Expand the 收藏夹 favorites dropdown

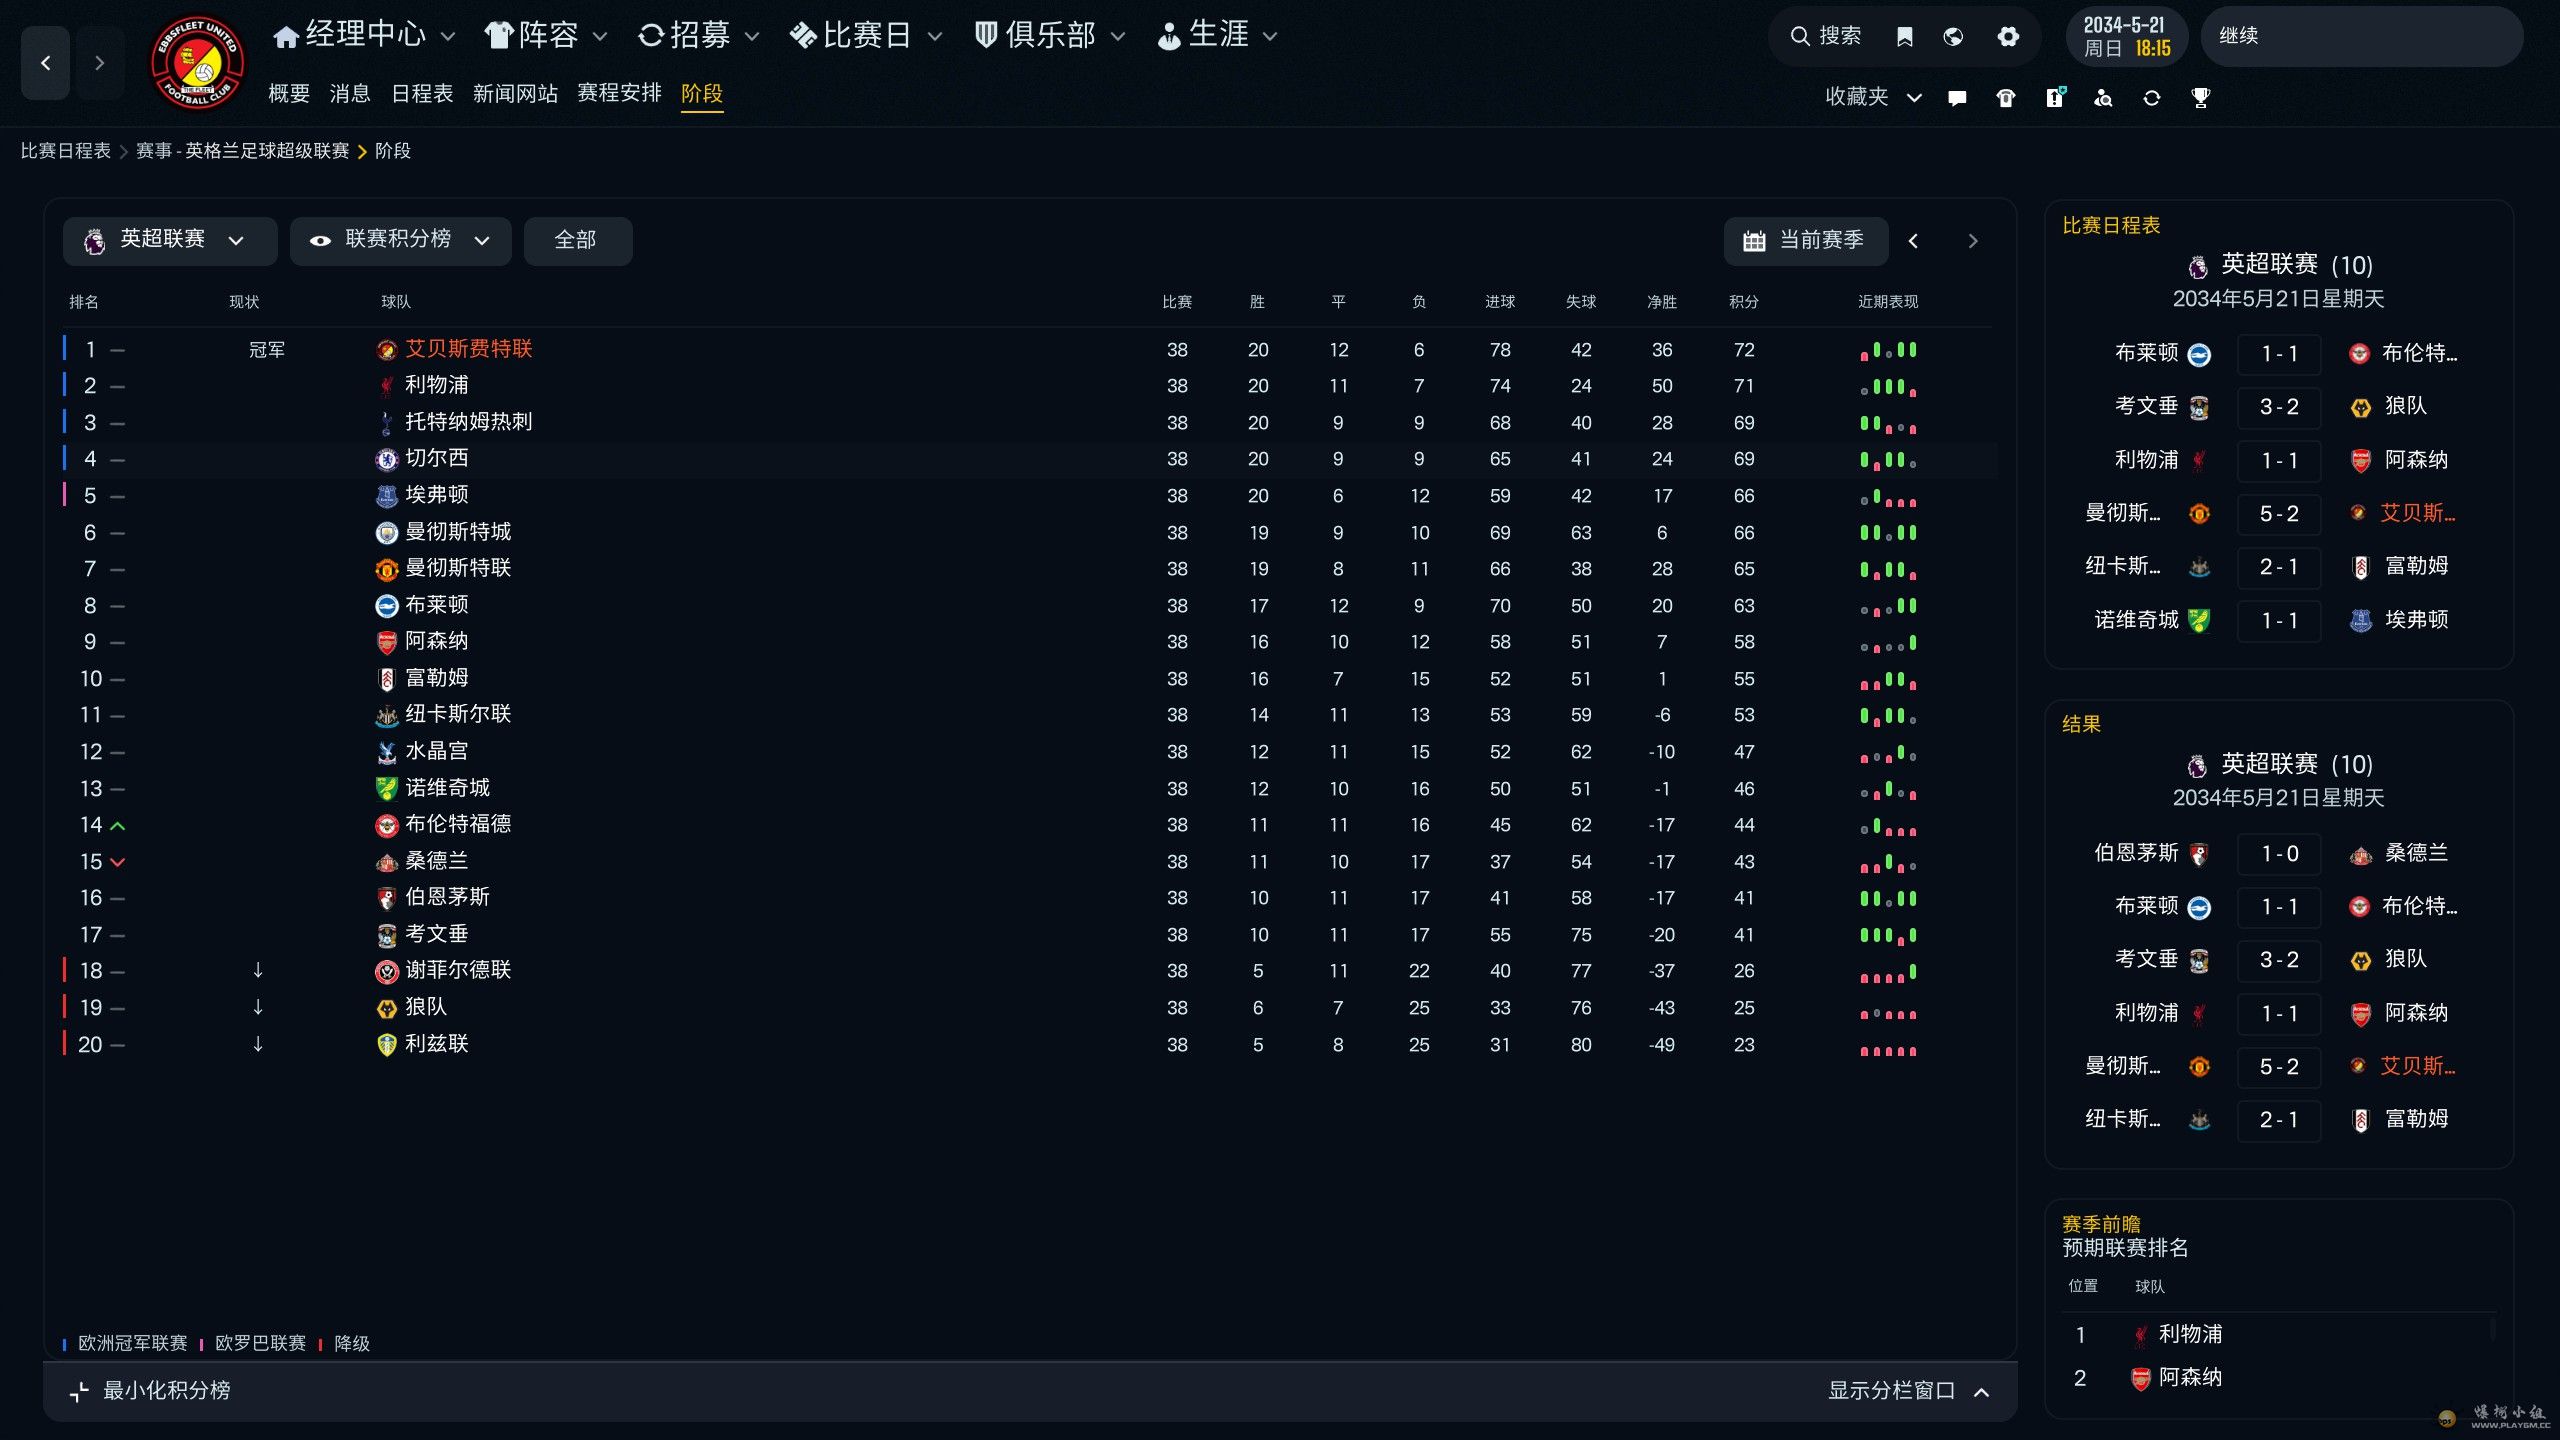(x=1872, y=97)
